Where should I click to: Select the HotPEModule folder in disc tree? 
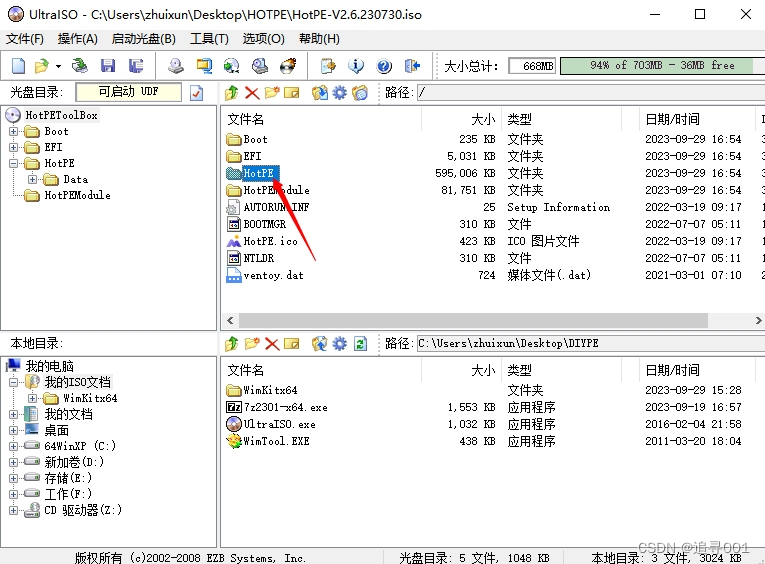(77, 196)
